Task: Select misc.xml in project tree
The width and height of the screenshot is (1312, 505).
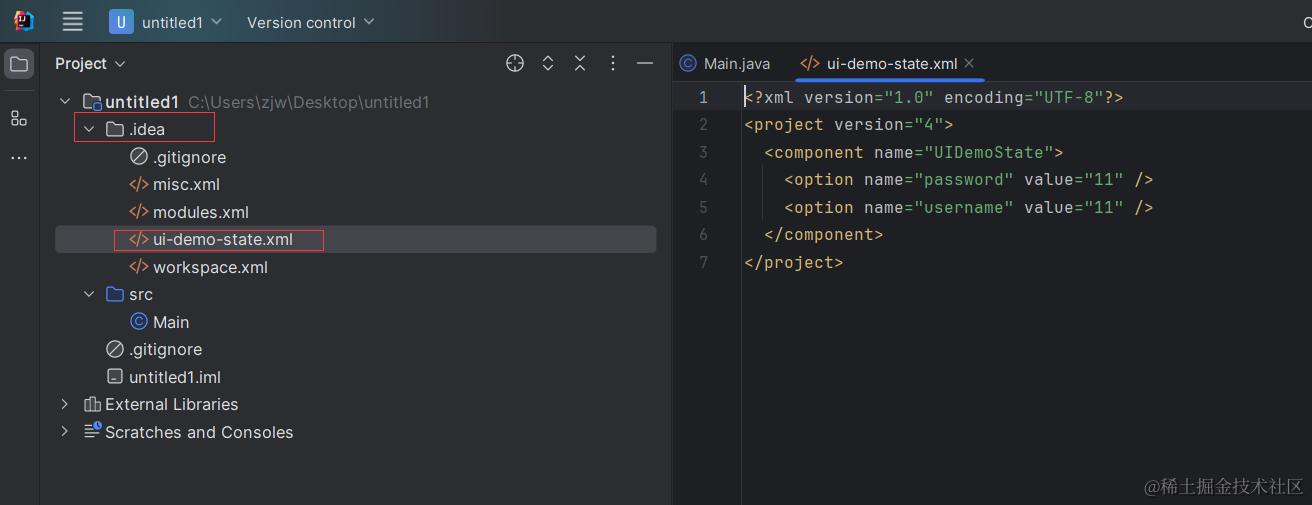Action: (186, 184)
